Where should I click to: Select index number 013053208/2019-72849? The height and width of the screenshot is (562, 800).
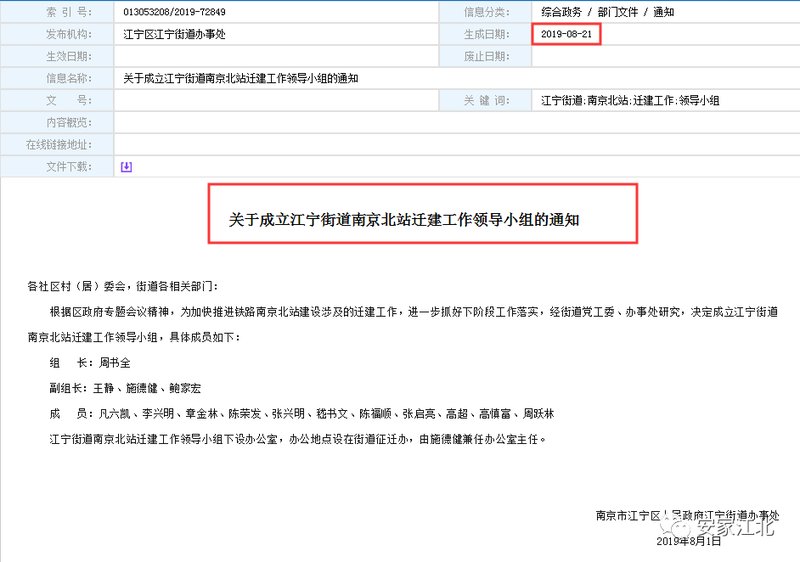(x=174, y=12)
